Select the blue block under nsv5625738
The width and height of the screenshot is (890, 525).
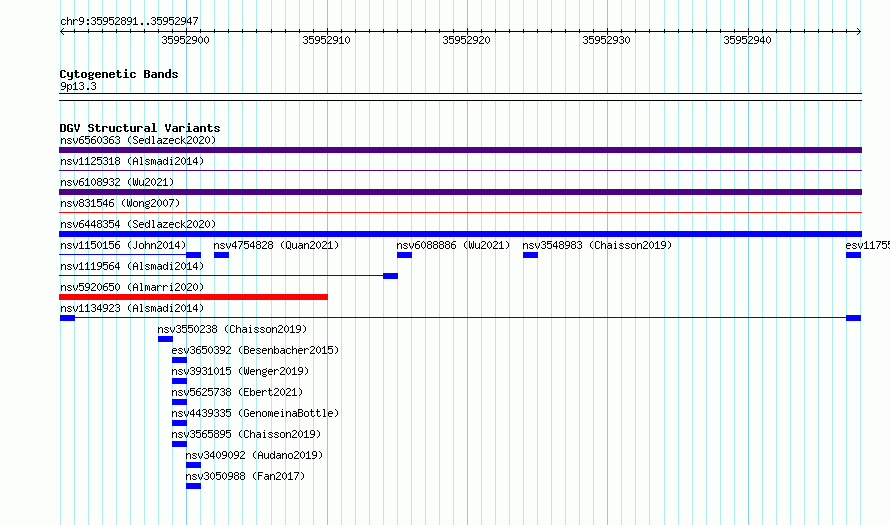[179, 402]
